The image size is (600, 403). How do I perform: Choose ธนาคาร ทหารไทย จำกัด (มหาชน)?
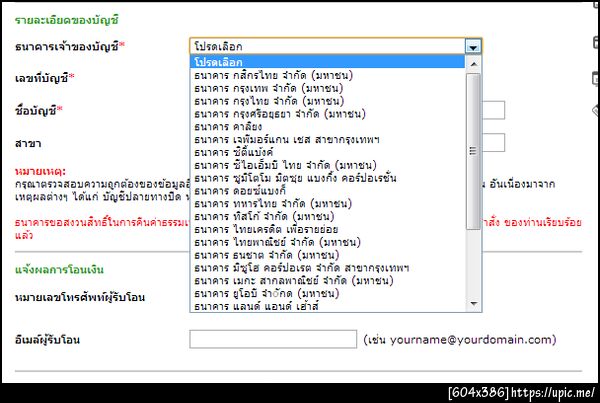click(x=328, y=204)
